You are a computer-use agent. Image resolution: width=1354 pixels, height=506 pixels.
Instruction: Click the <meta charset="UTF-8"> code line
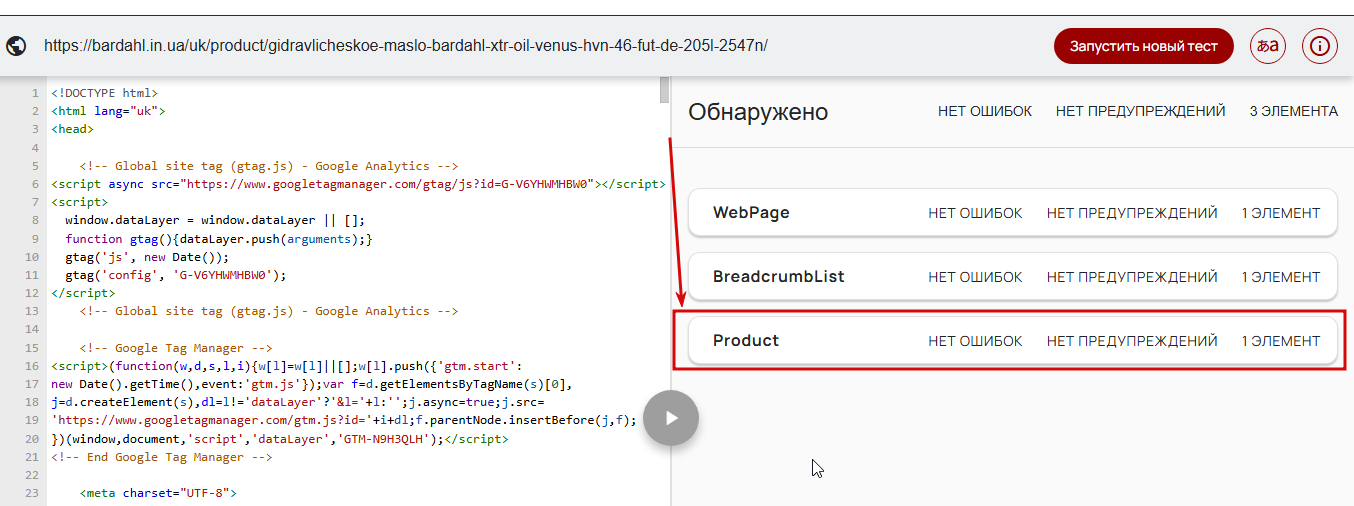click(x=158, y=493)
